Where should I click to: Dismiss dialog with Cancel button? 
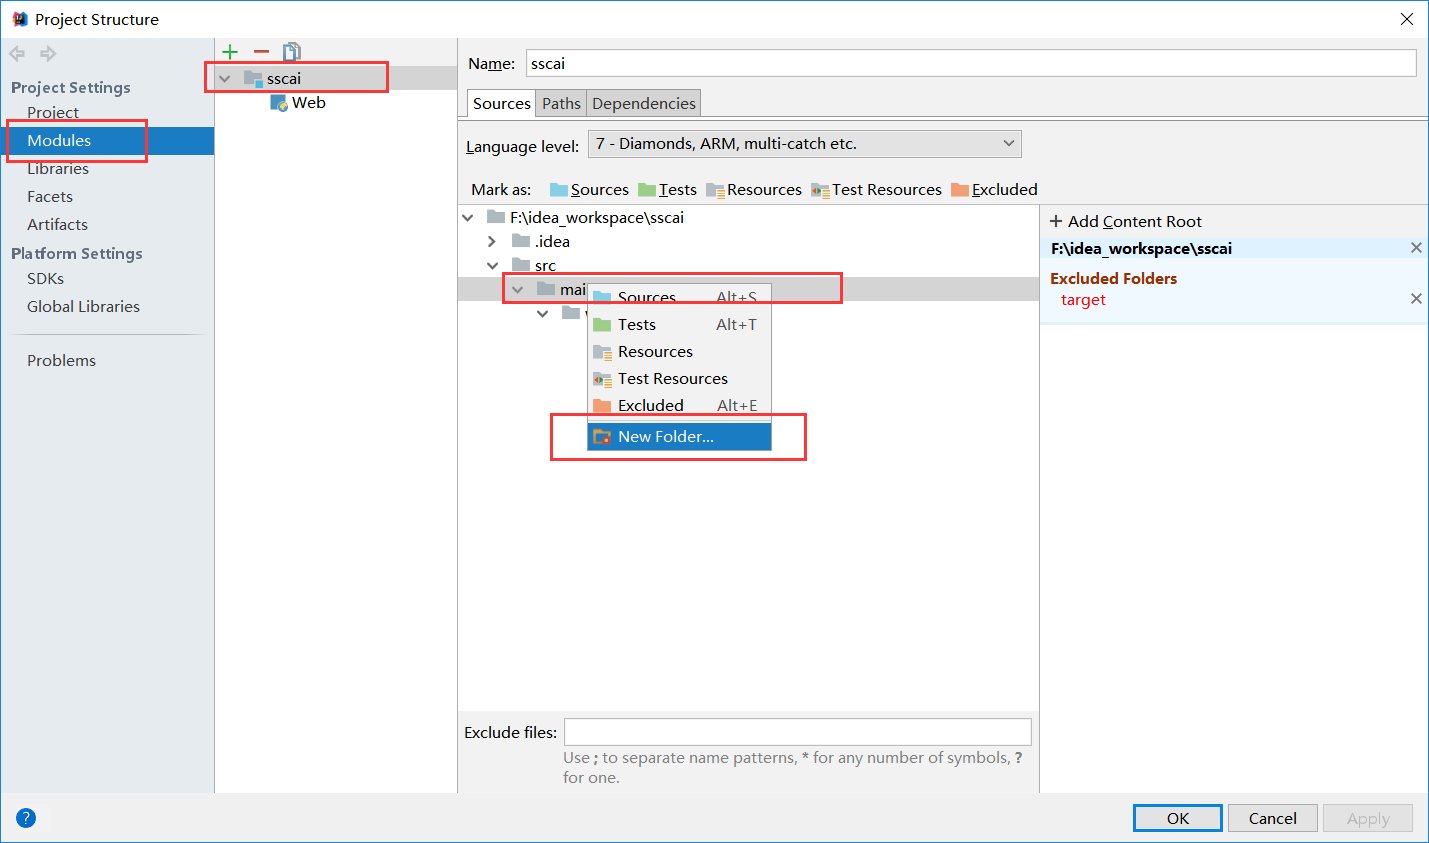[x=1272, y=818]
